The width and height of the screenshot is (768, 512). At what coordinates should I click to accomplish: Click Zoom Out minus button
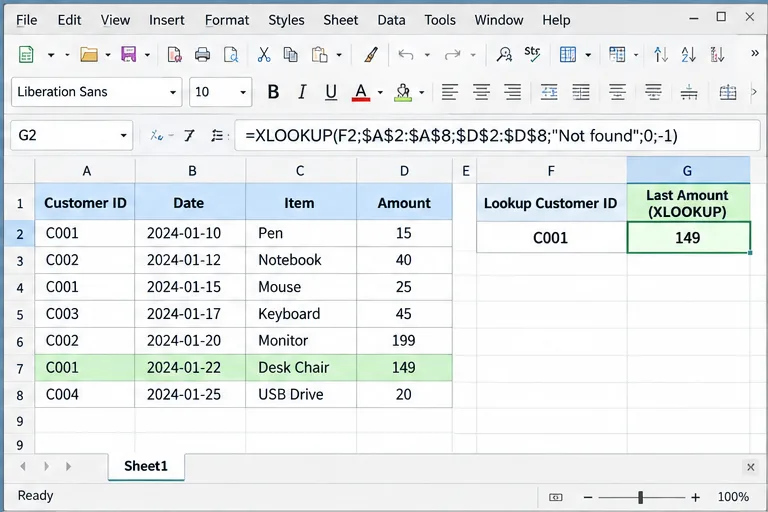[588, 497]
